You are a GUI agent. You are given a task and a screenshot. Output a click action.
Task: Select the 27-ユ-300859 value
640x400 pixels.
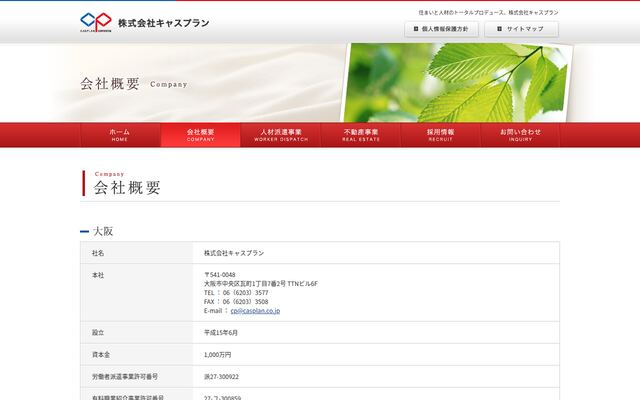222,398
